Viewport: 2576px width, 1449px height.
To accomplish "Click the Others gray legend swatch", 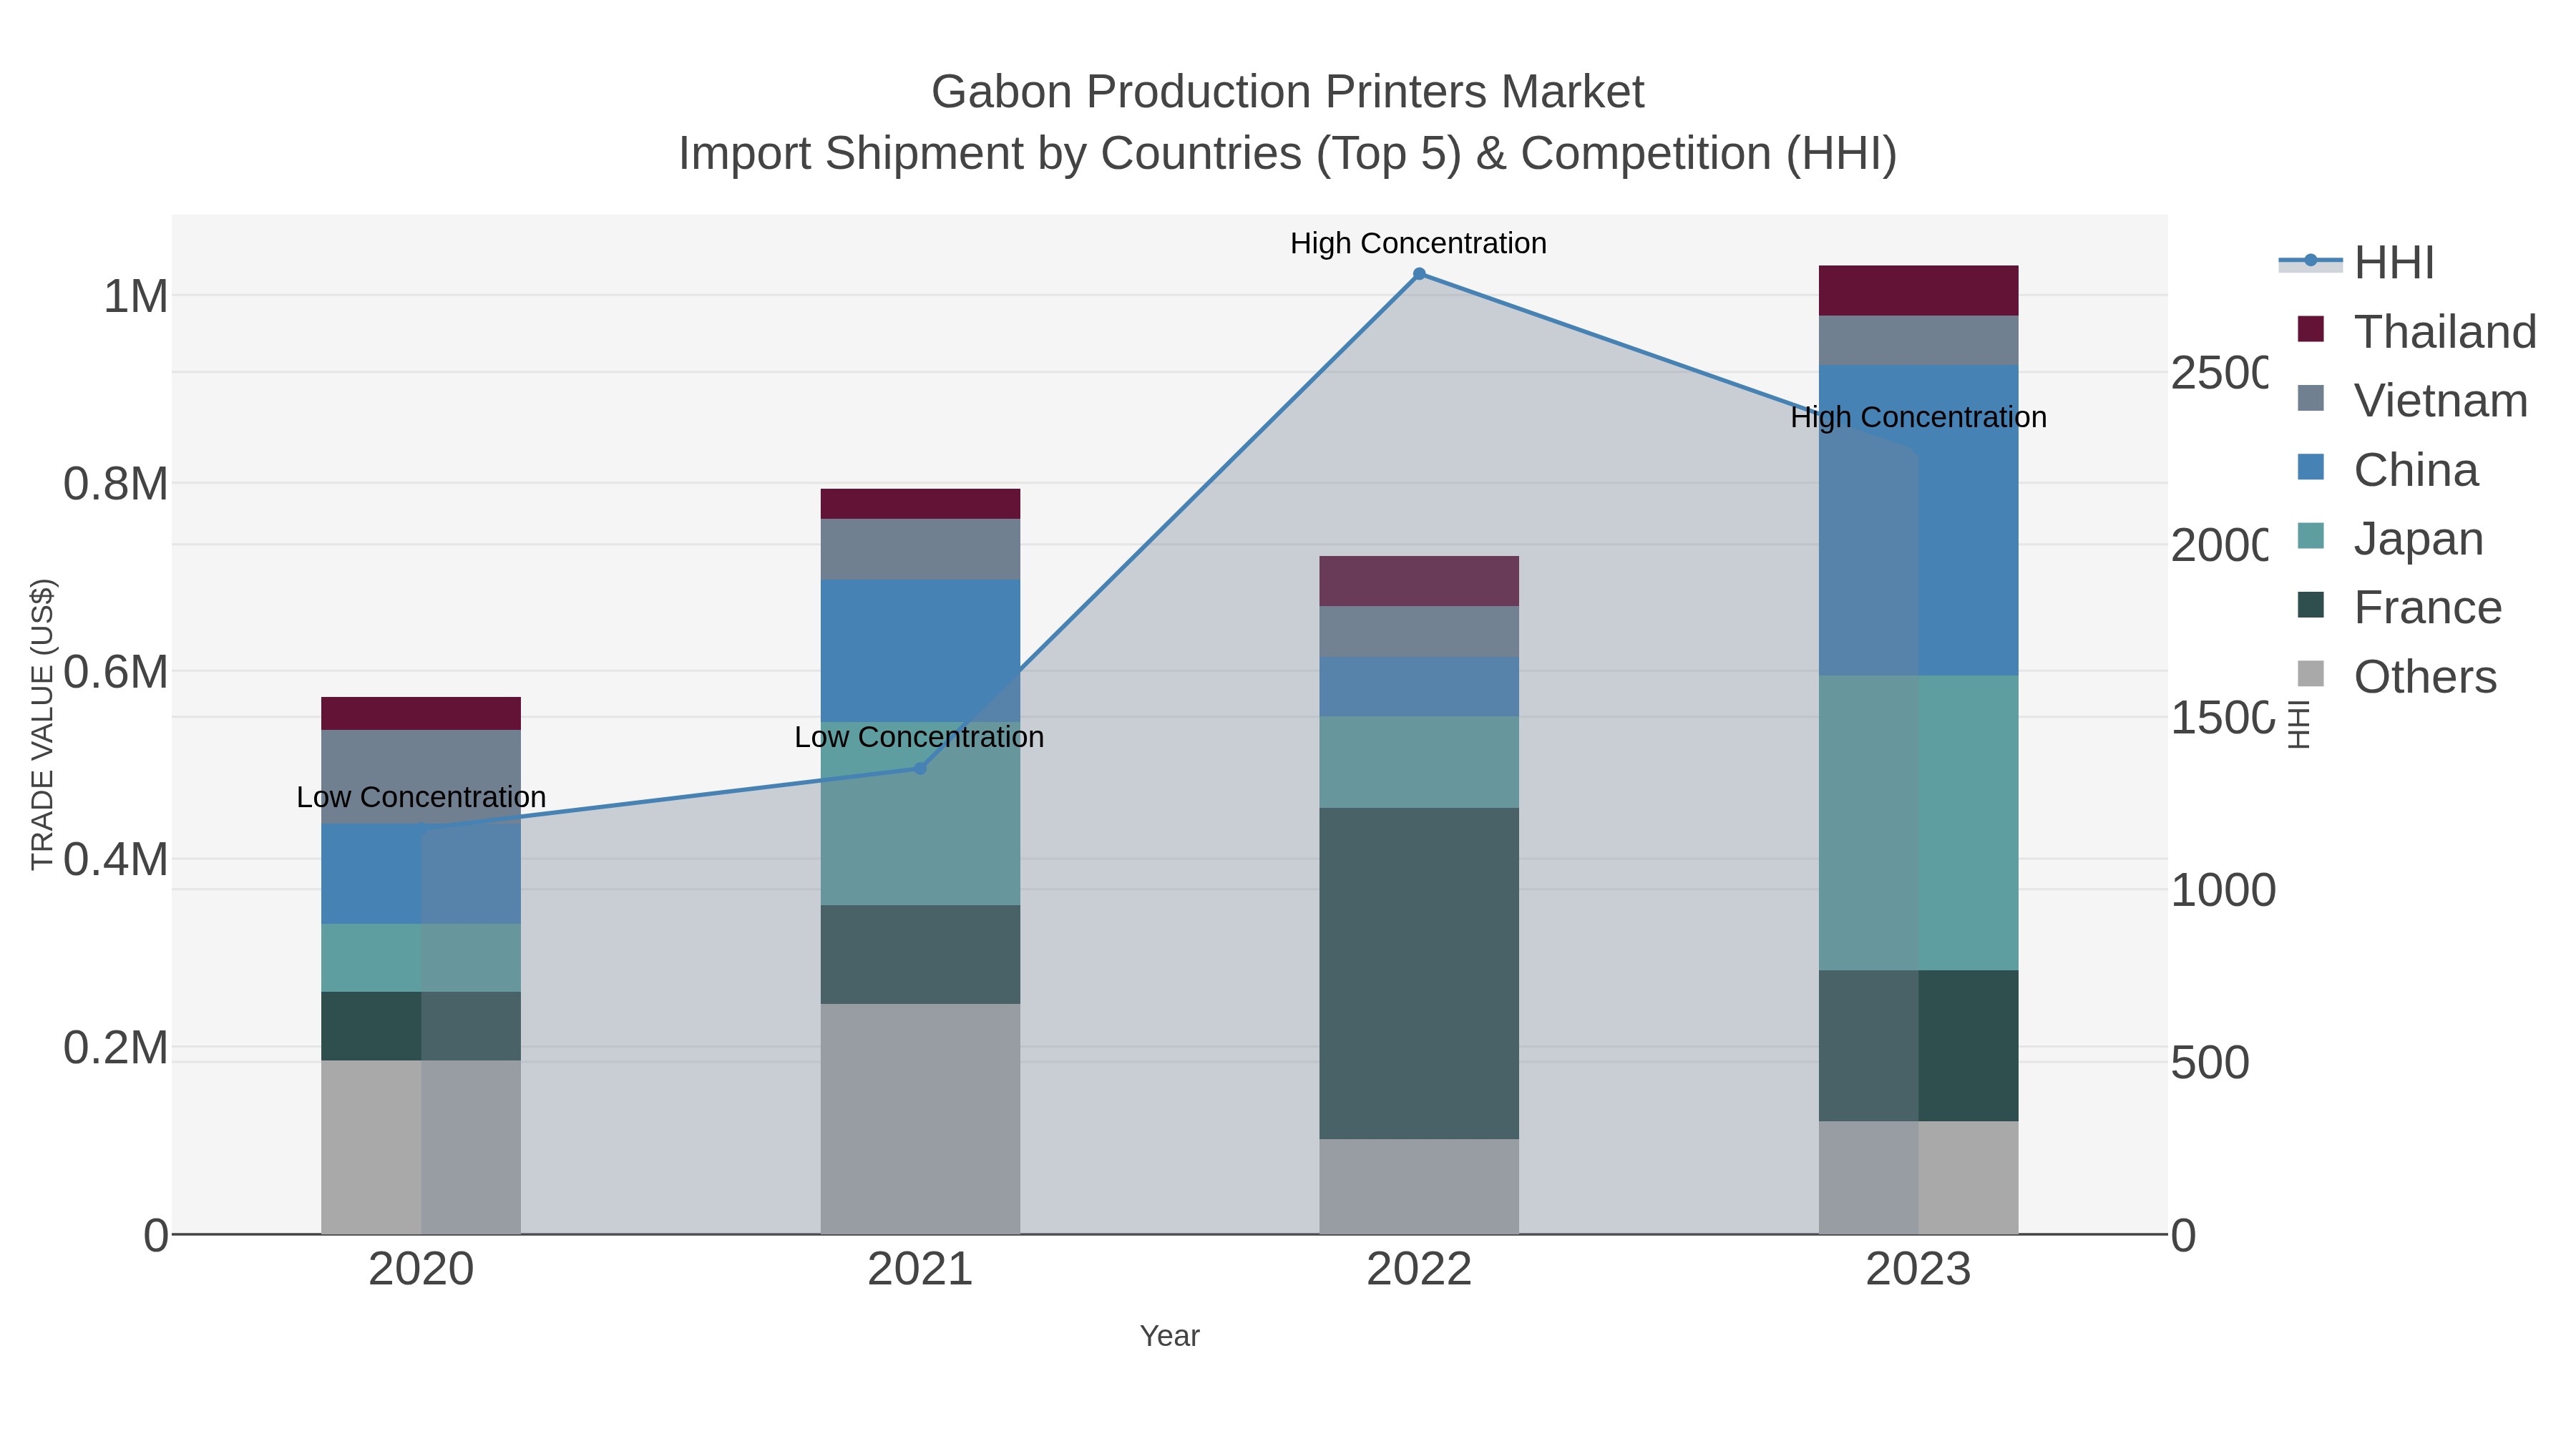I will click(2311, 674).
